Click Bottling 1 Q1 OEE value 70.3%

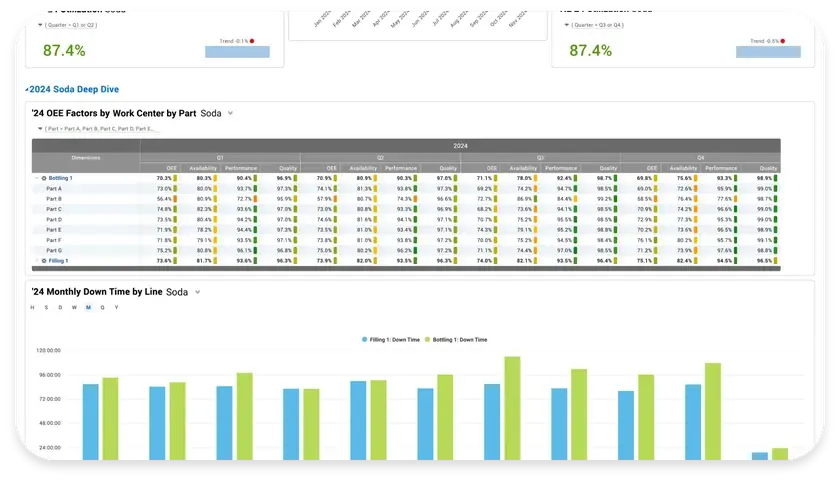164,178
